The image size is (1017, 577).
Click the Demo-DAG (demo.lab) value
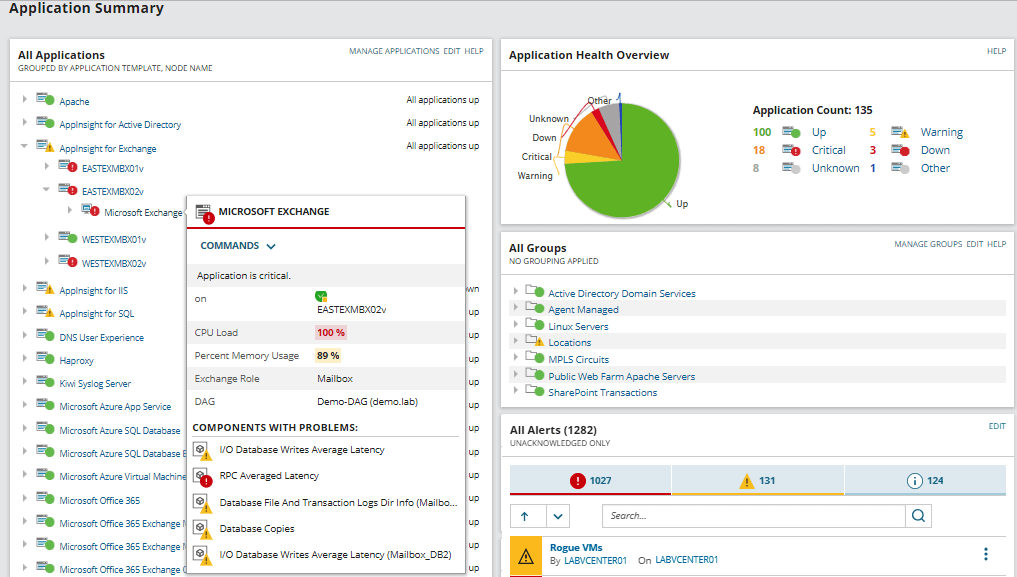[x=367, y=402]
